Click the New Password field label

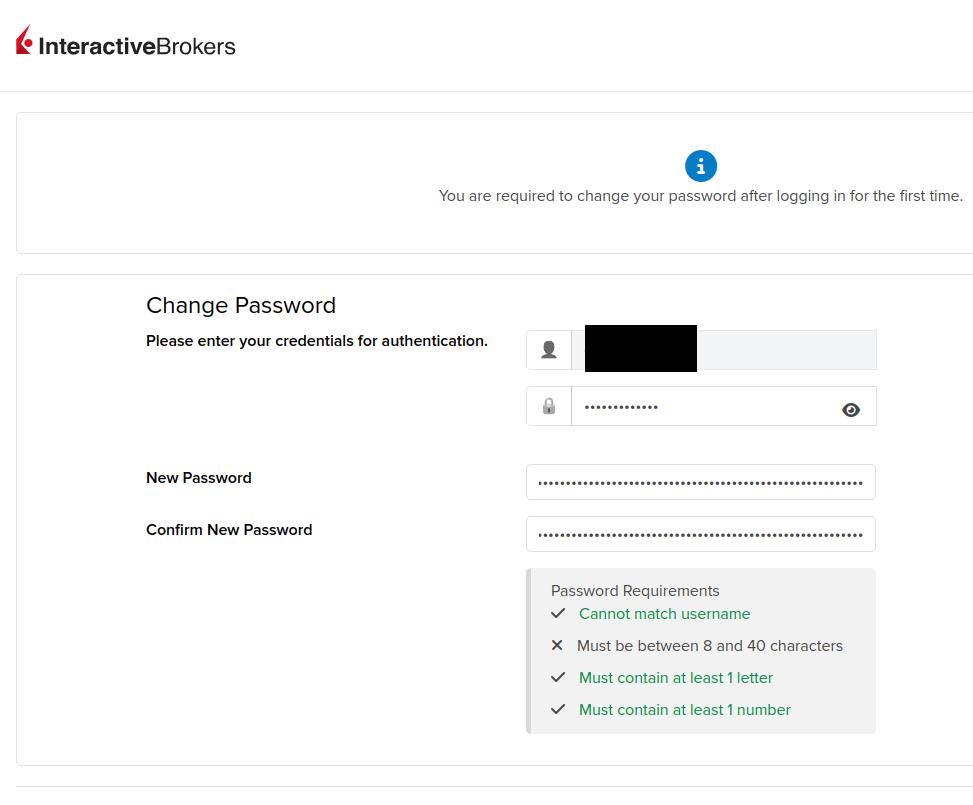coord(199,478)
